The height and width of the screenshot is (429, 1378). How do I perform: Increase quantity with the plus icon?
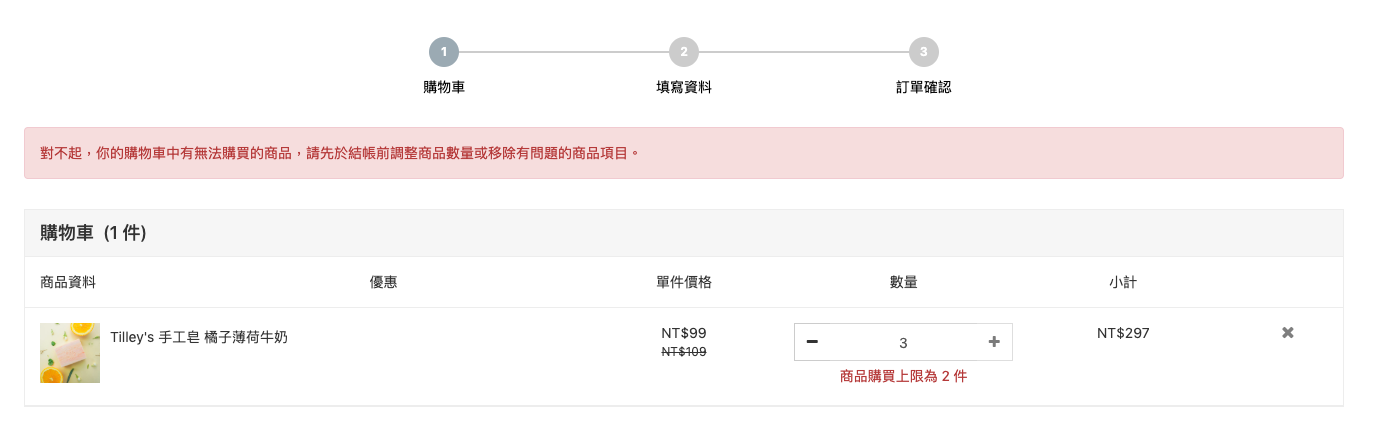tap(994, 342)
